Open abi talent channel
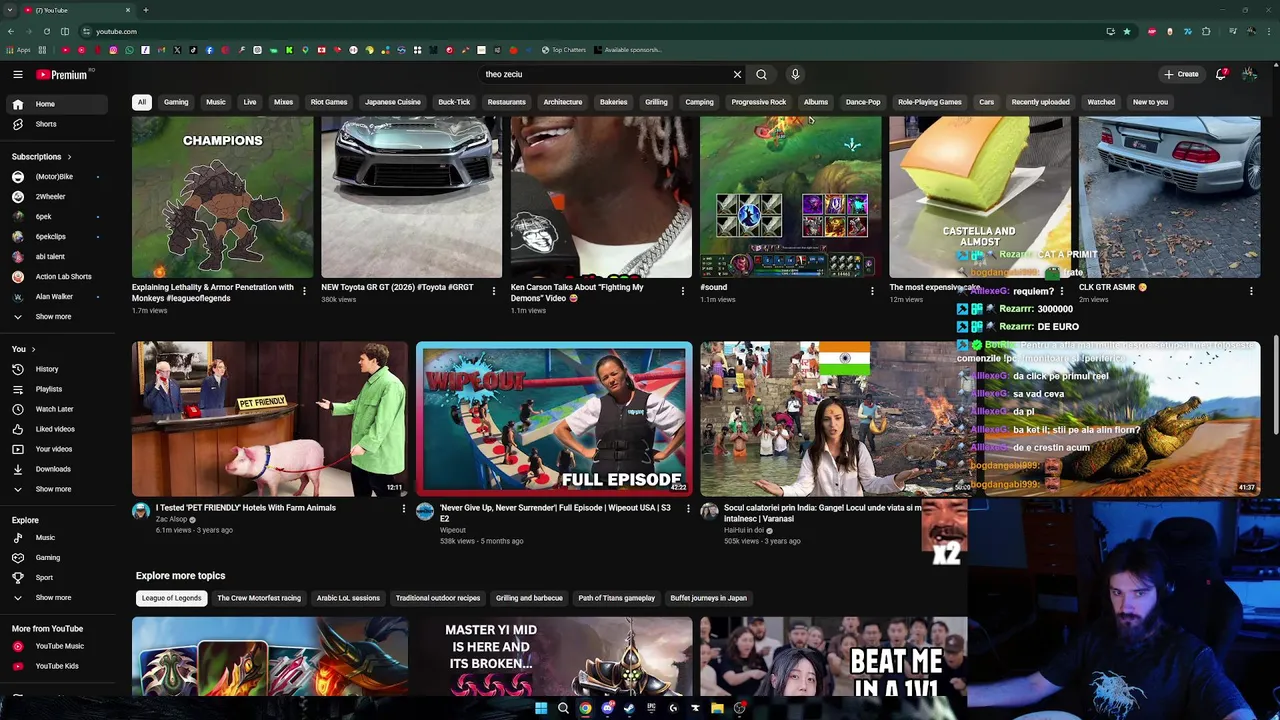This screenshot has height=720, width=1280. click(x=50, y=257)
